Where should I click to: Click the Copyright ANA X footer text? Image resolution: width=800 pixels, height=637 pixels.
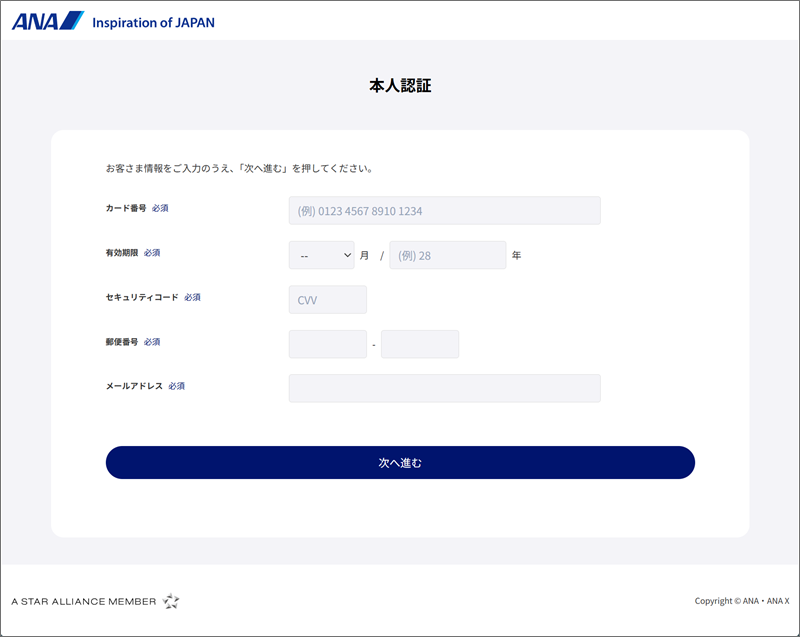[741, 601]
